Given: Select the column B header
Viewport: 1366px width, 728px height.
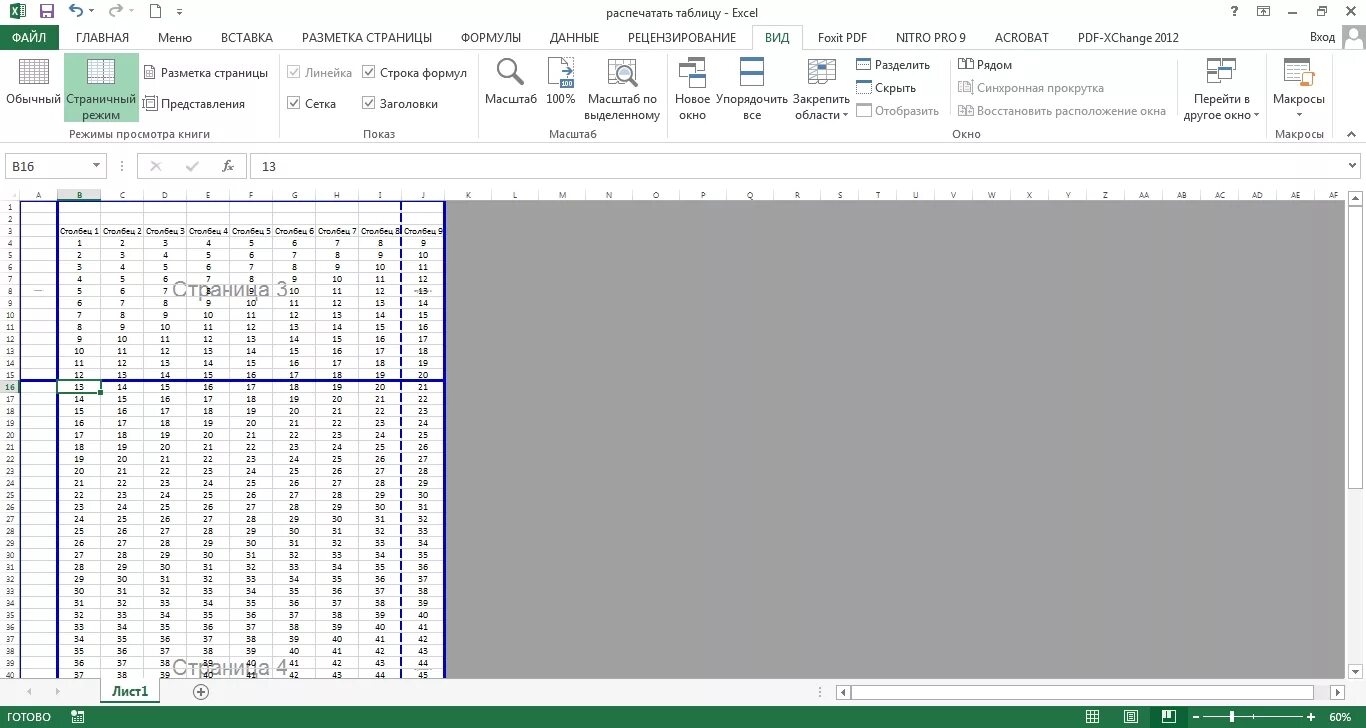Looking at the screenshot, I should click(79, 195).
